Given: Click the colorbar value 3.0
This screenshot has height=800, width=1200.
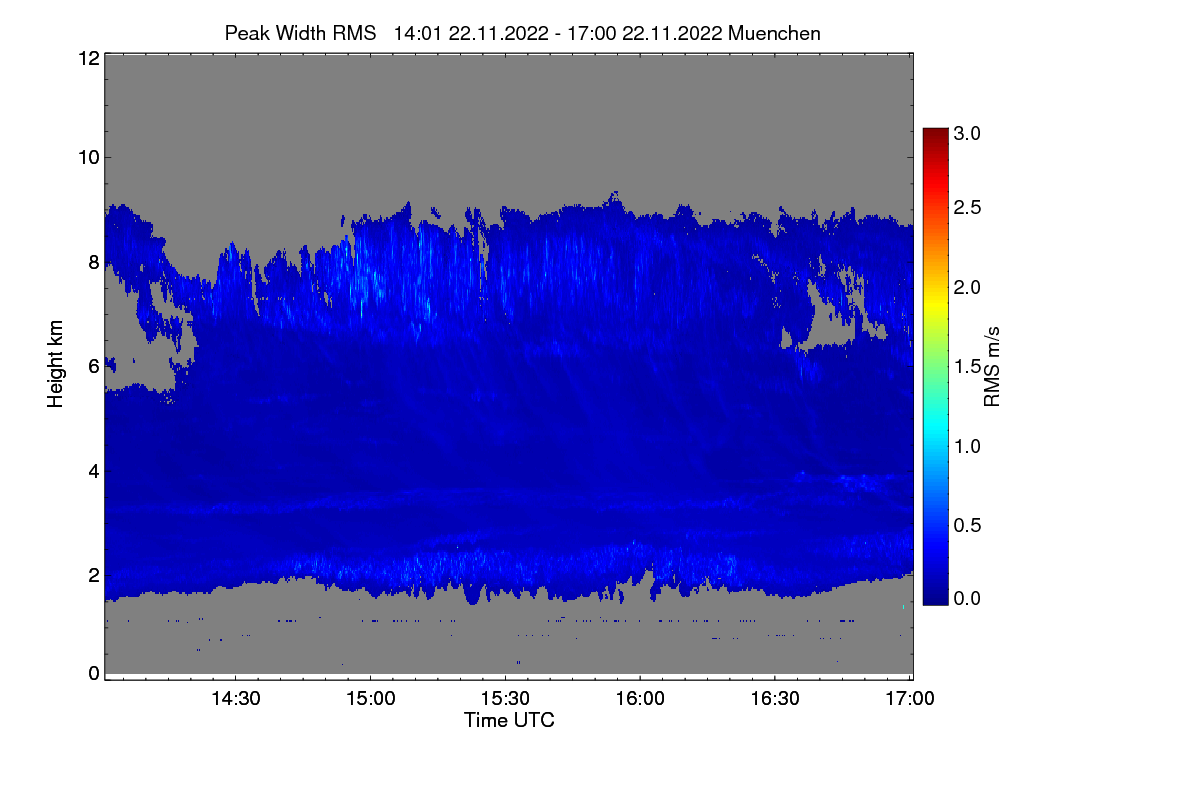Looking at the screenshot, I should click(968, 134).
